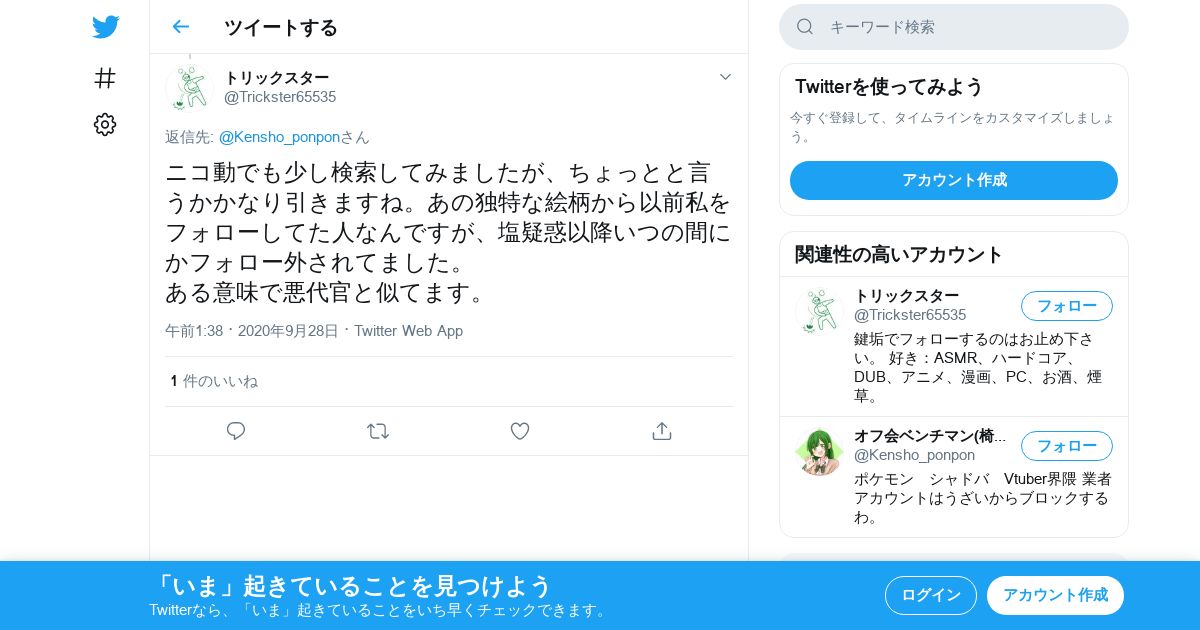Share the tweet via upload icon
Viewport: 1200px width, 630px height.
[661, 431]
